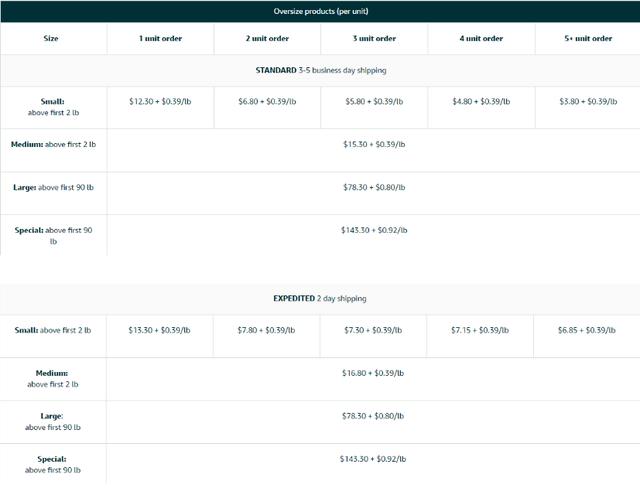Click the "3 unit order" column header

(x=374, y=39)
